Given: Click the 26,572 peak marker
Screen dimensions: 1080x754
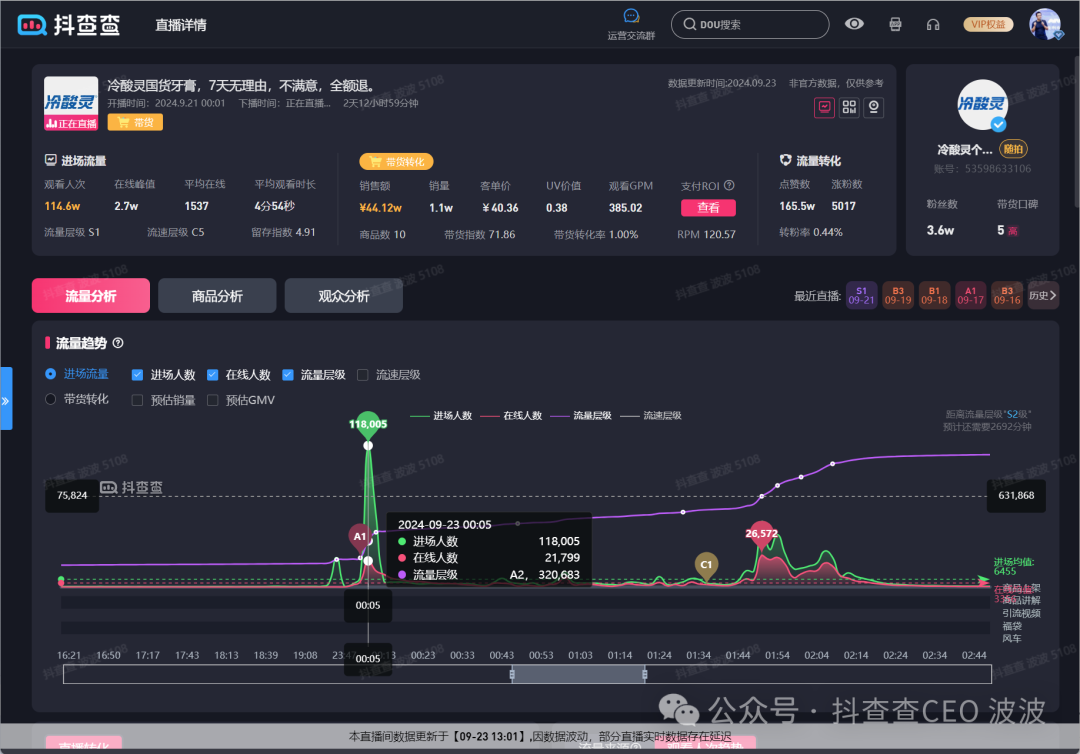Looking at the screenshot, I should click(761, 534).
